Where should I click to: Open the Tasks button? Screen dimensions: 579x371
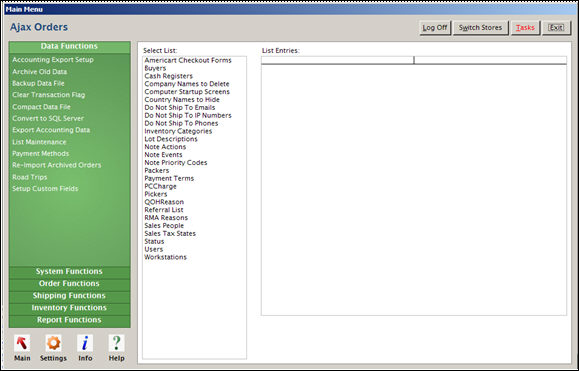coord(525,28)
